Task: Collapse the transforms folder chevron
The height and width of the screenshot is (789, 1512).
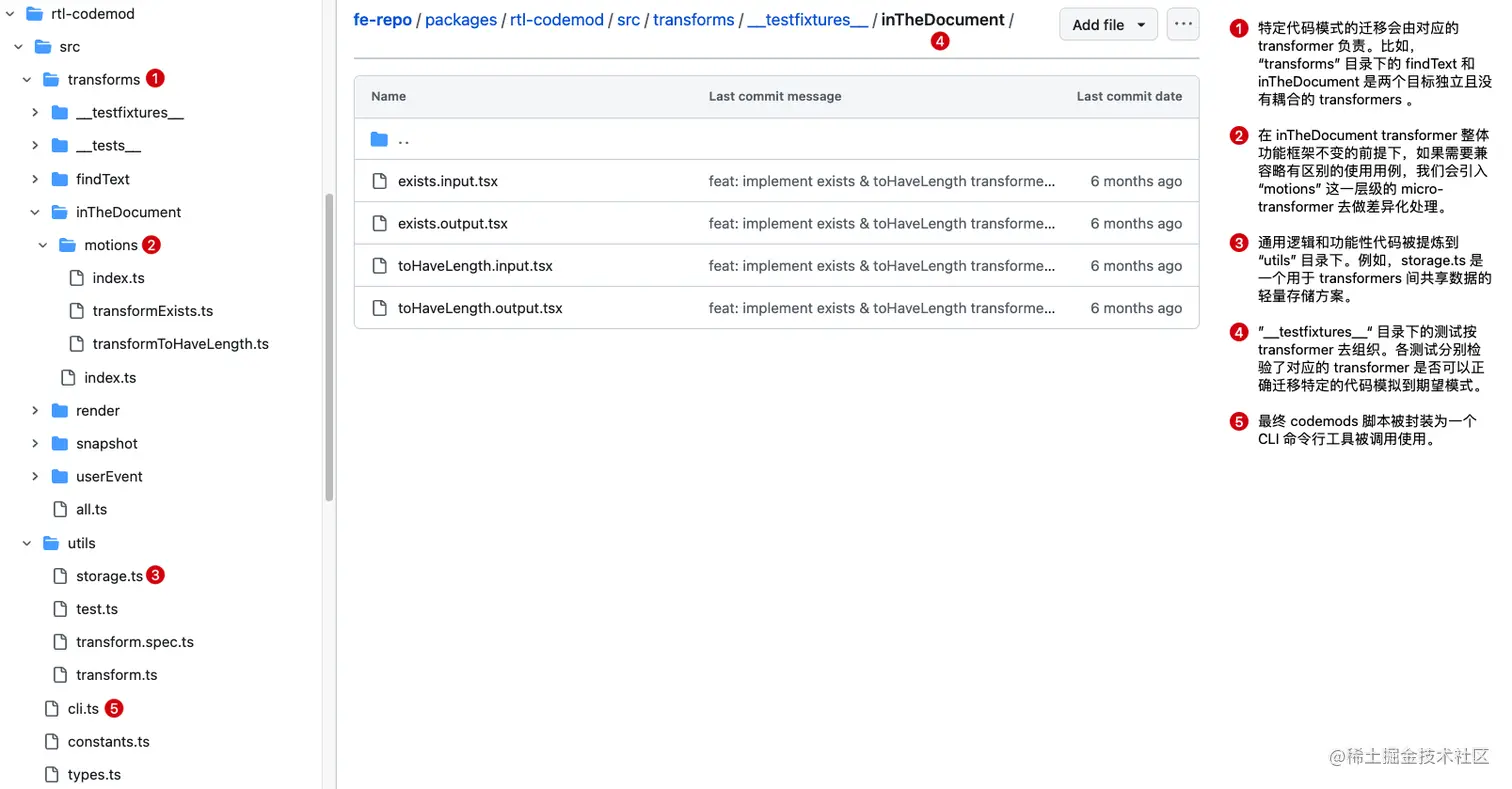Action: (27, 80)
